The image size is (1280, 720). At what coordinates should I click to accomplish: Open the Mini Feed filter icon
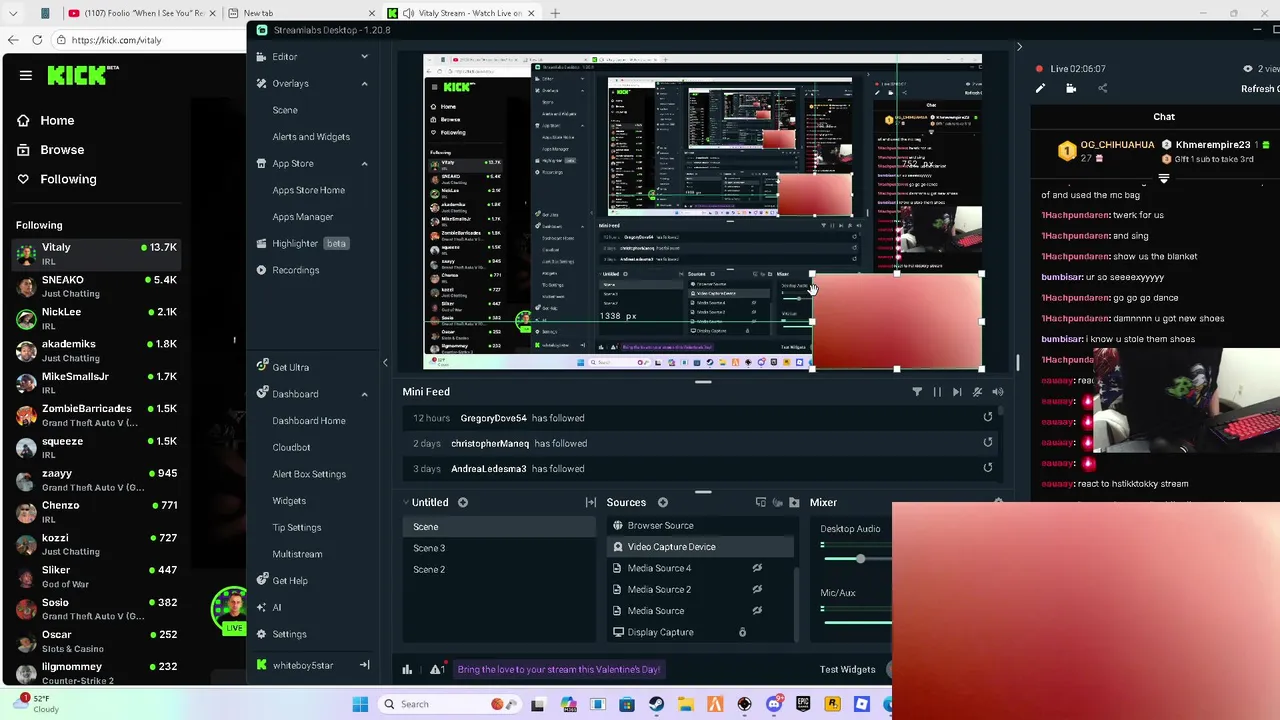click(x=917, y=392)
